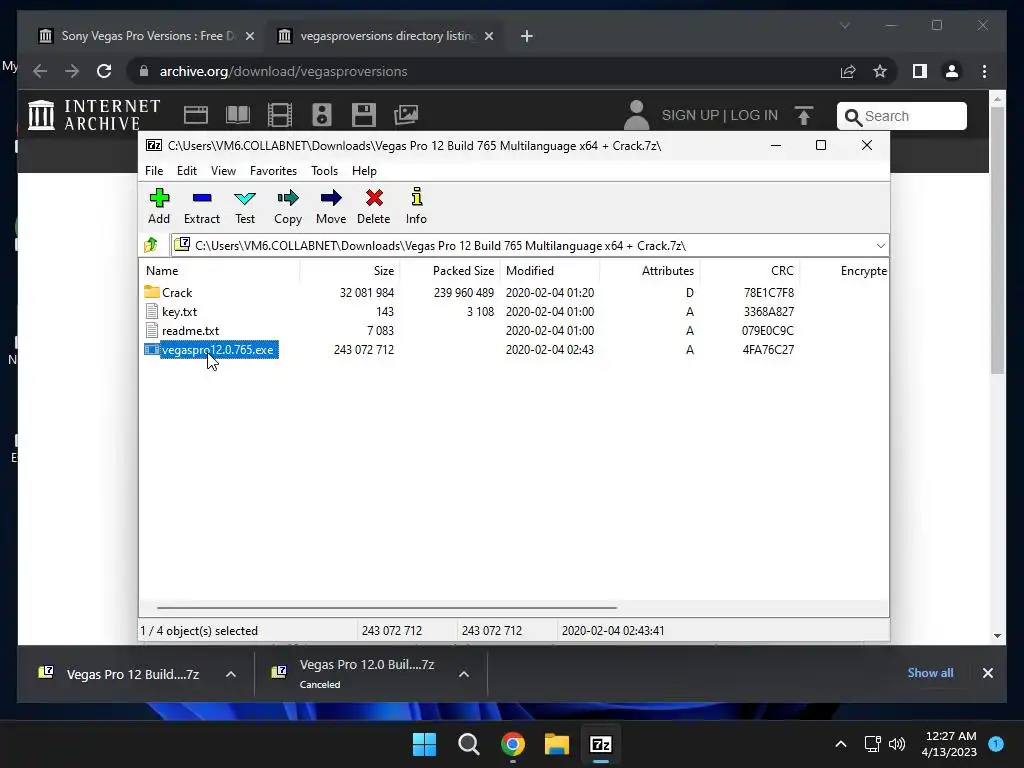
Task: Toggle Chrome side panel
Action: [x=920, y=71]
